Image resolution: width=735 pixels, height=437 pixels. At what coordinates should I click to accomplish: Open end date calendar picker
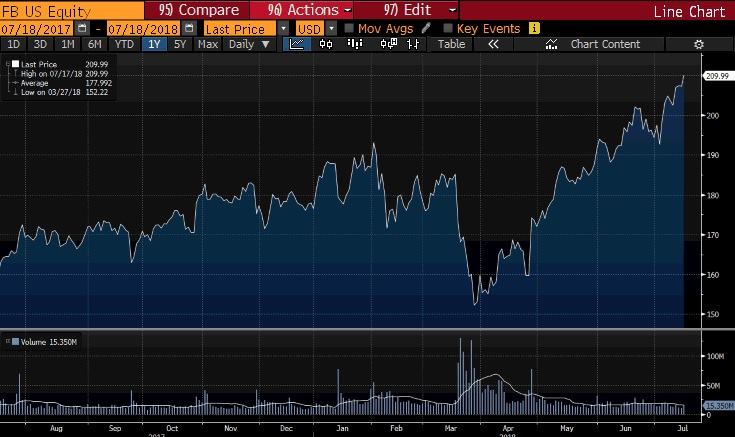[x=189, y=28]
